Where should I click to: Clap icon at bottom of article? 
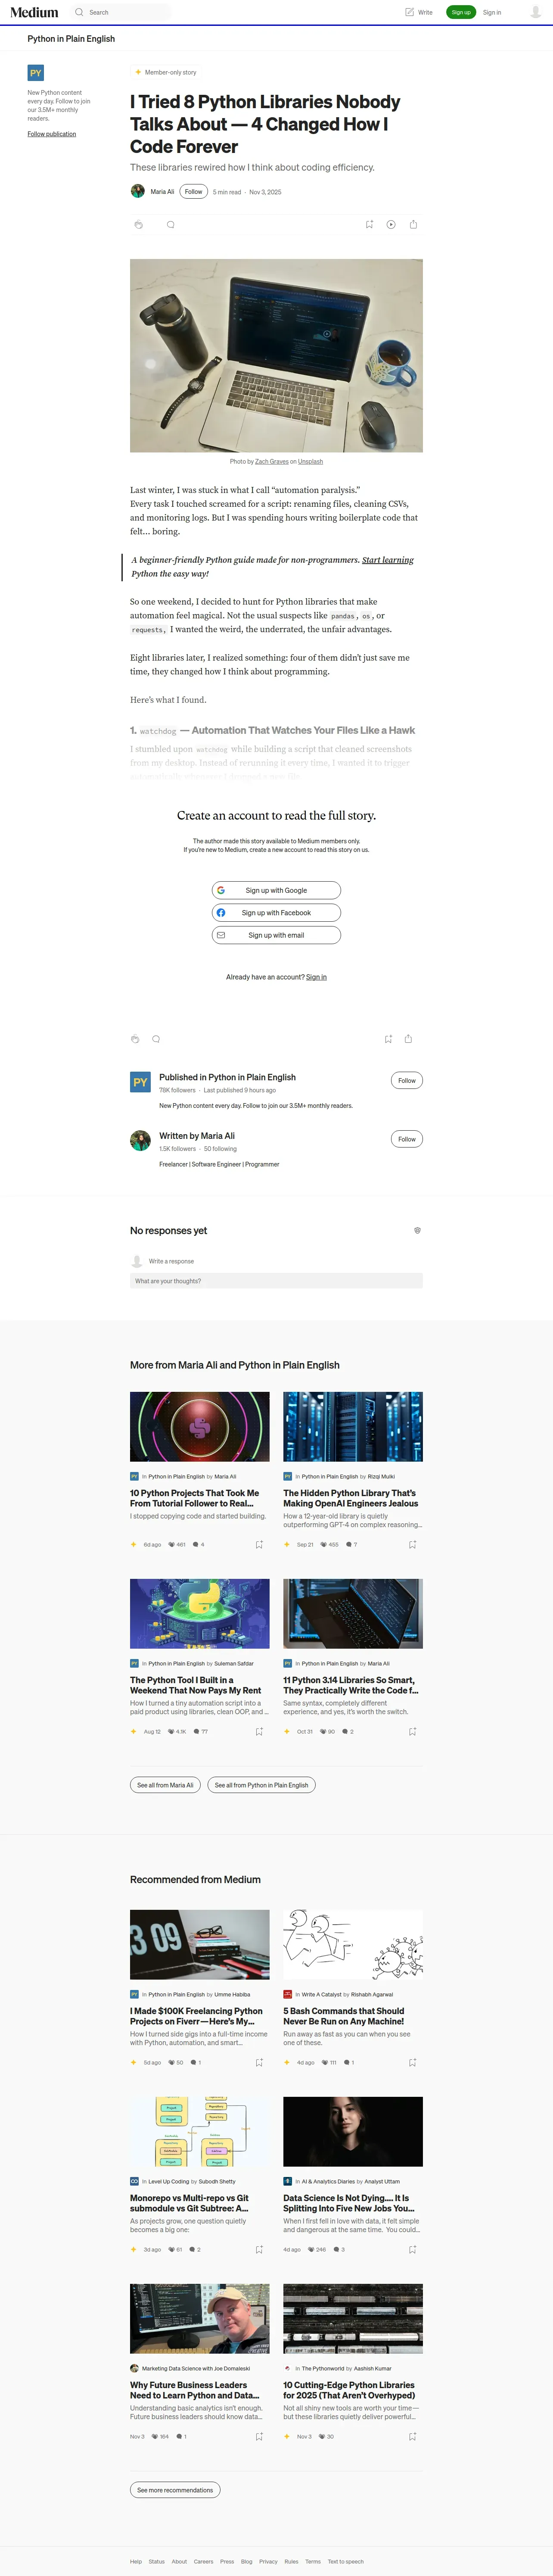tap(135, 1039)
